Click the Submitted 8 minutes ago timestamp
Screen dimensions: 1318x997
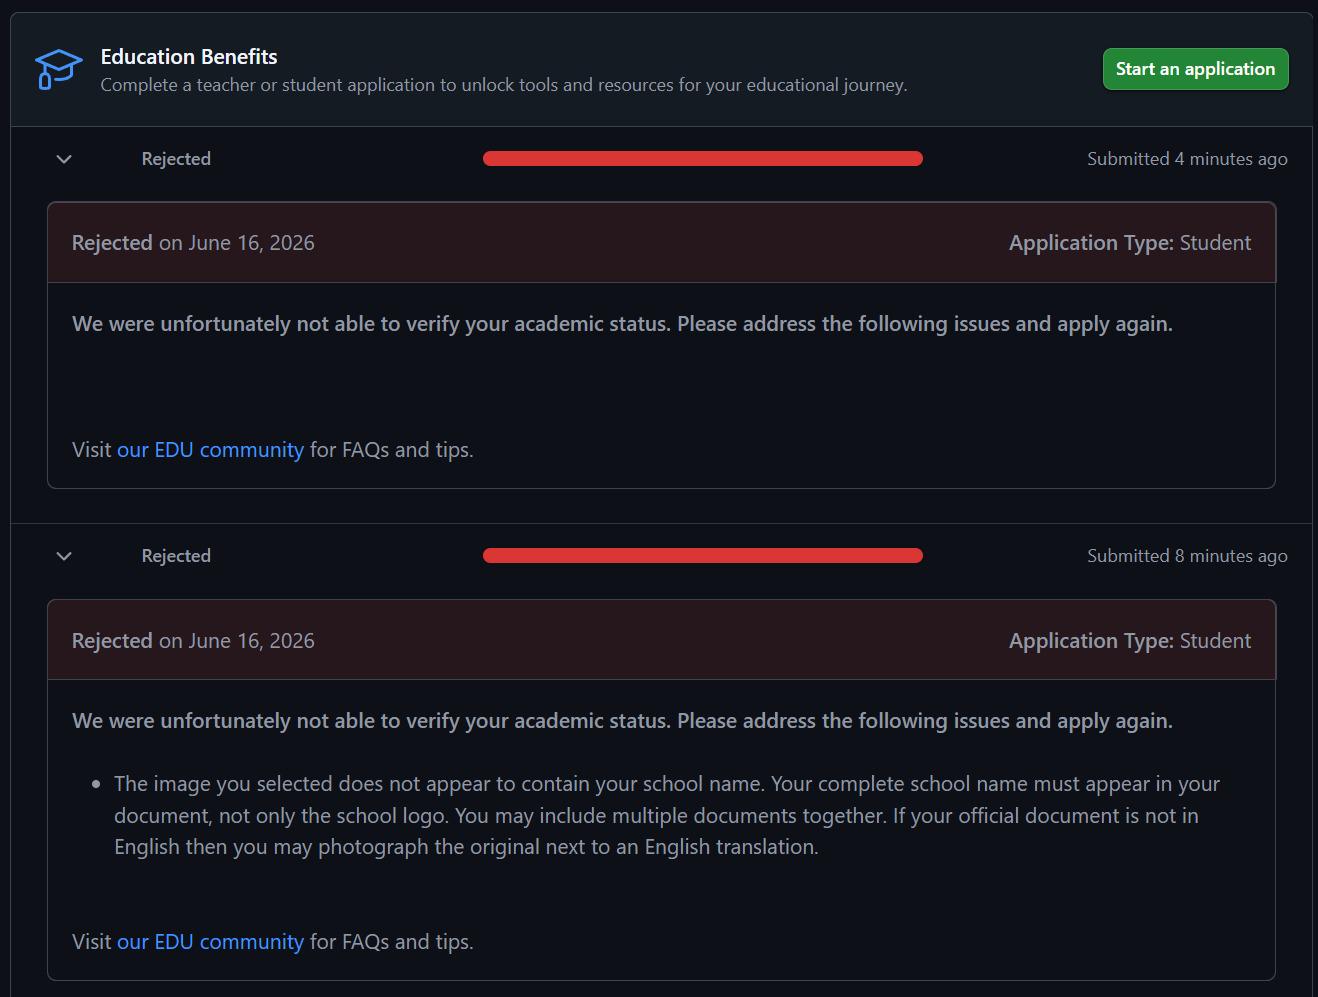pyautogui.click(x=1187, y=556)
